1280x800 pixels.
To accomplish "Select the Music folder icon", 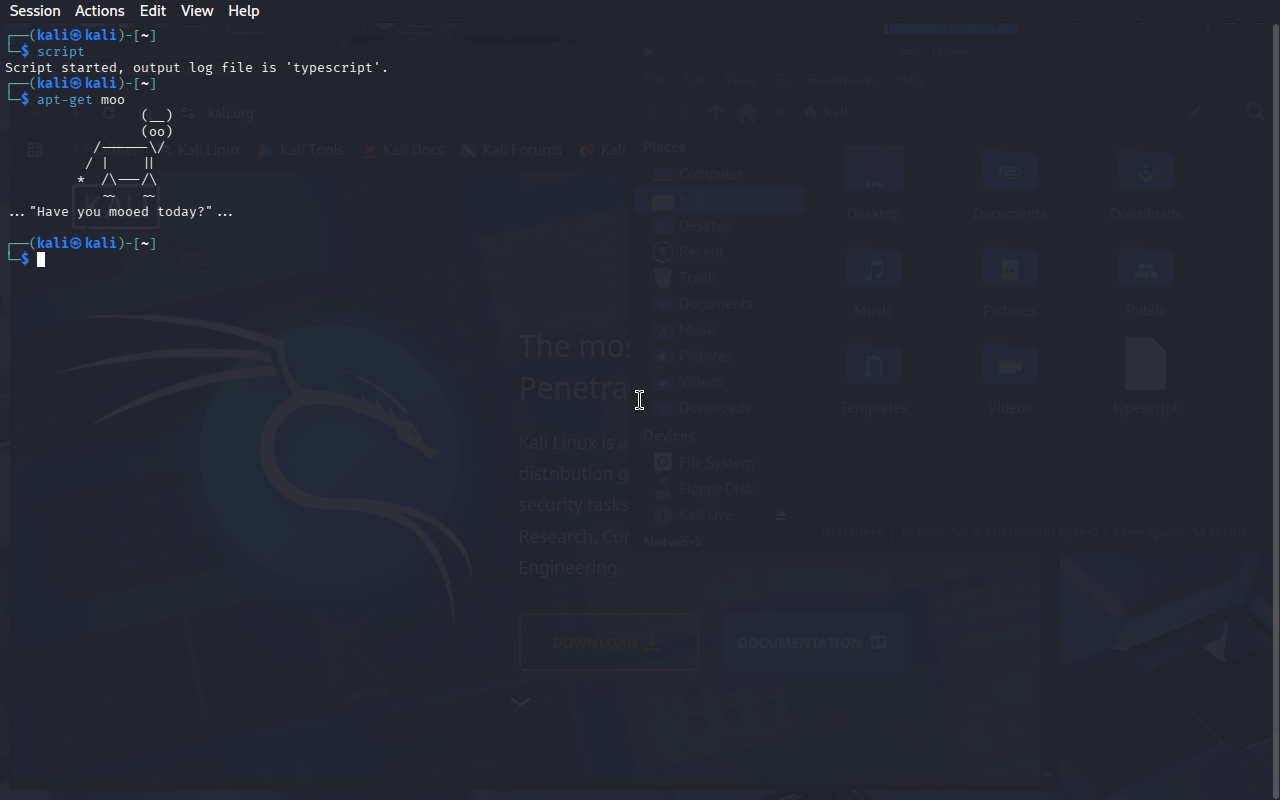I will point(874,270).
